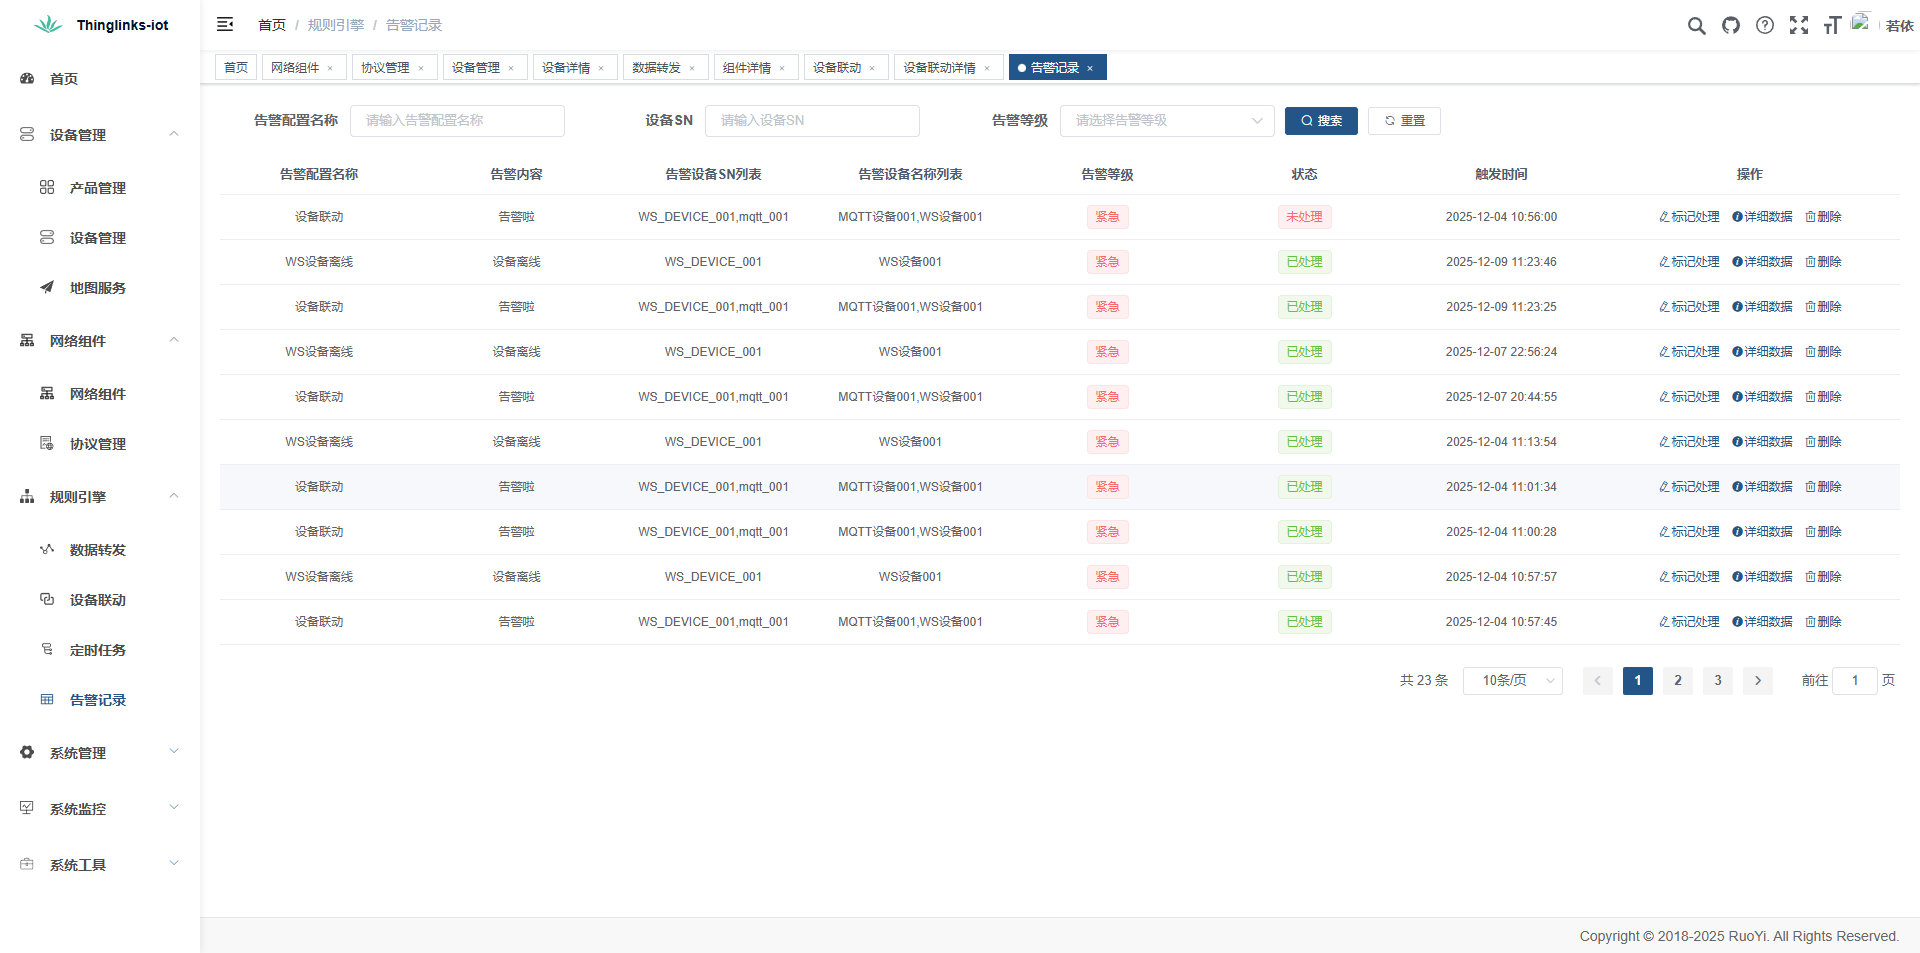The image size is (1920, 953).
Task: Click the user avatar image
Action: tap(1861, 23)
